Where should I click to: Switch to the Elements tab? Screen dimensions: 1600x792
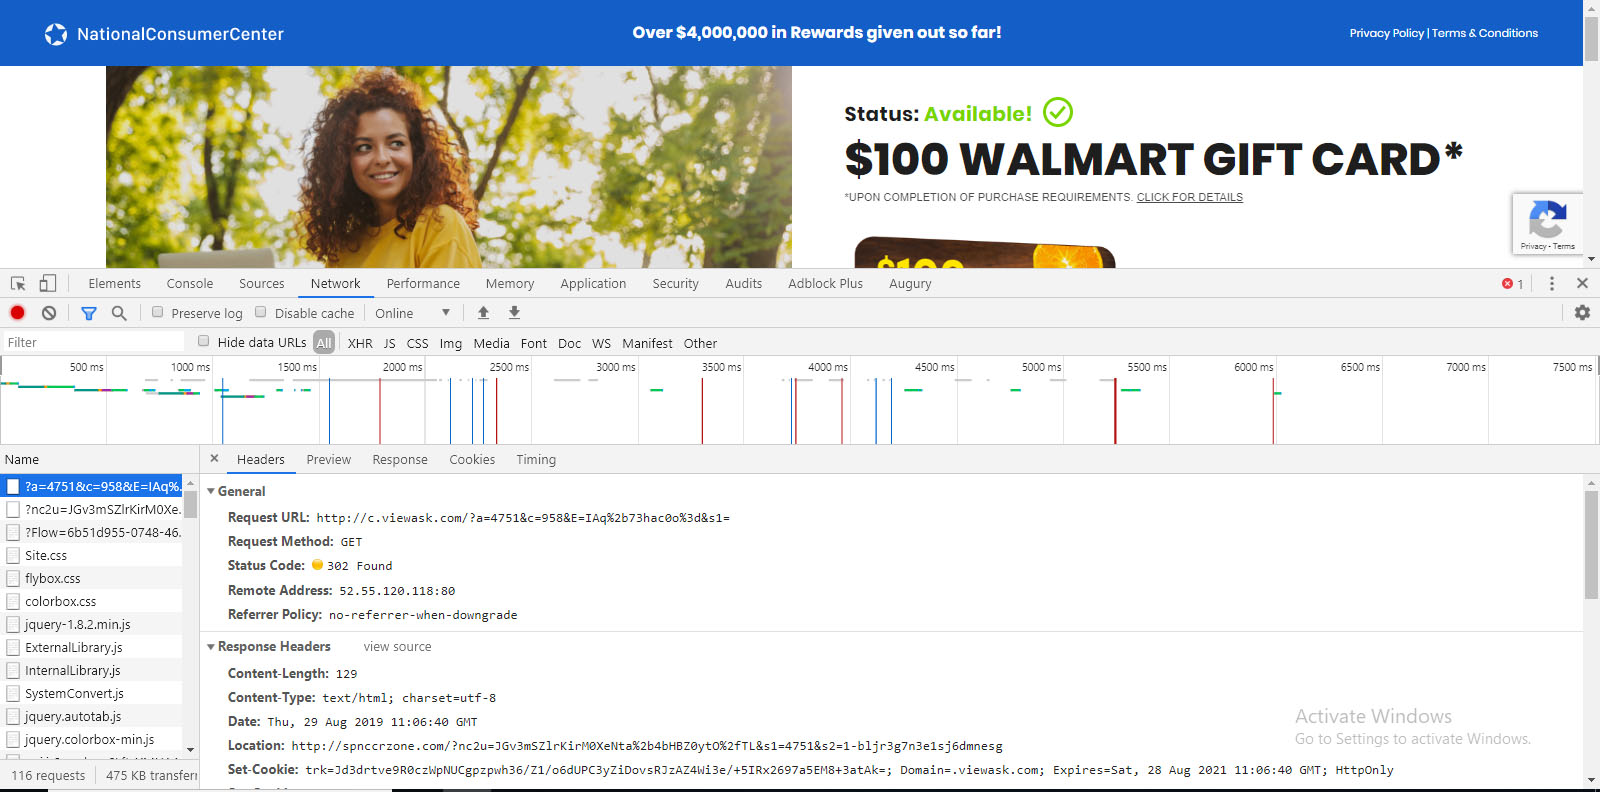pyautogui.click(x=115, y=284)
